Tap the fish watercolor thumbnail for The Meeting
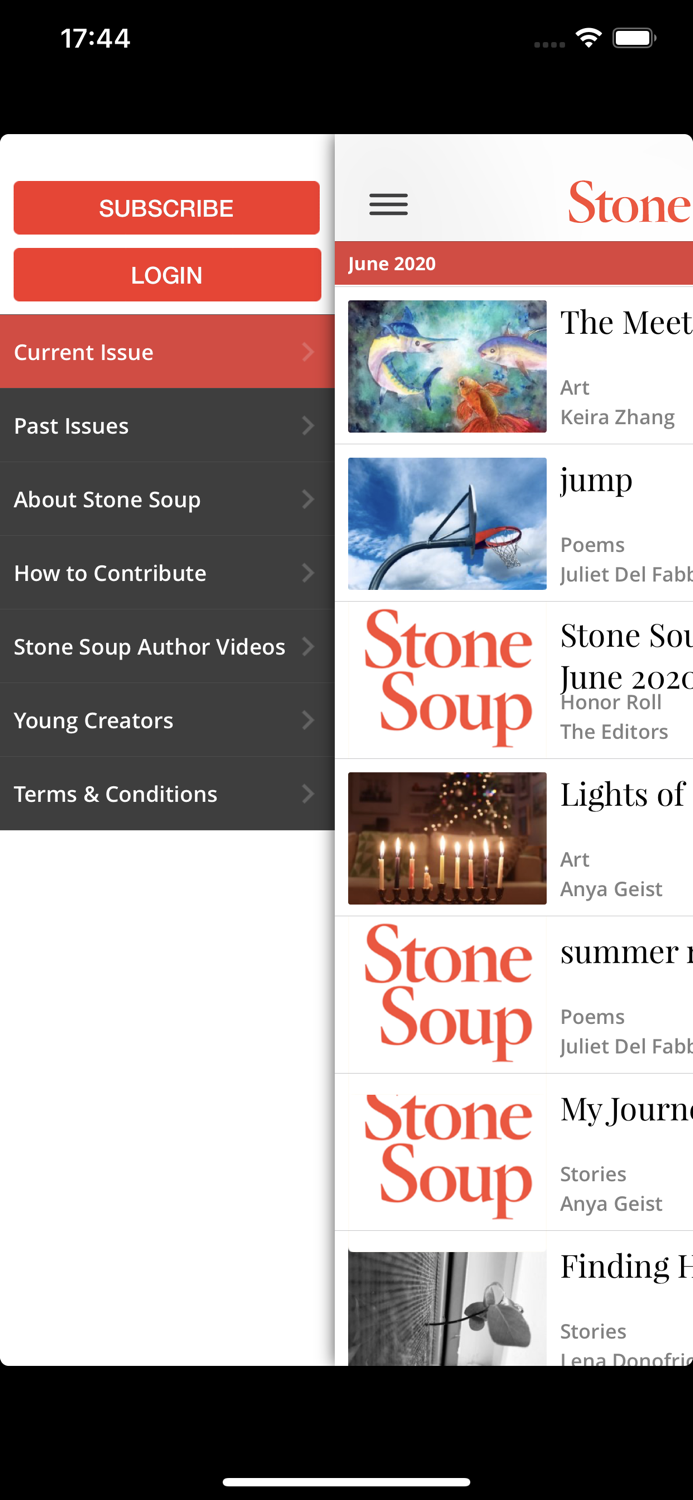Viewport: 693px width, 1500px height. point(447,366)
